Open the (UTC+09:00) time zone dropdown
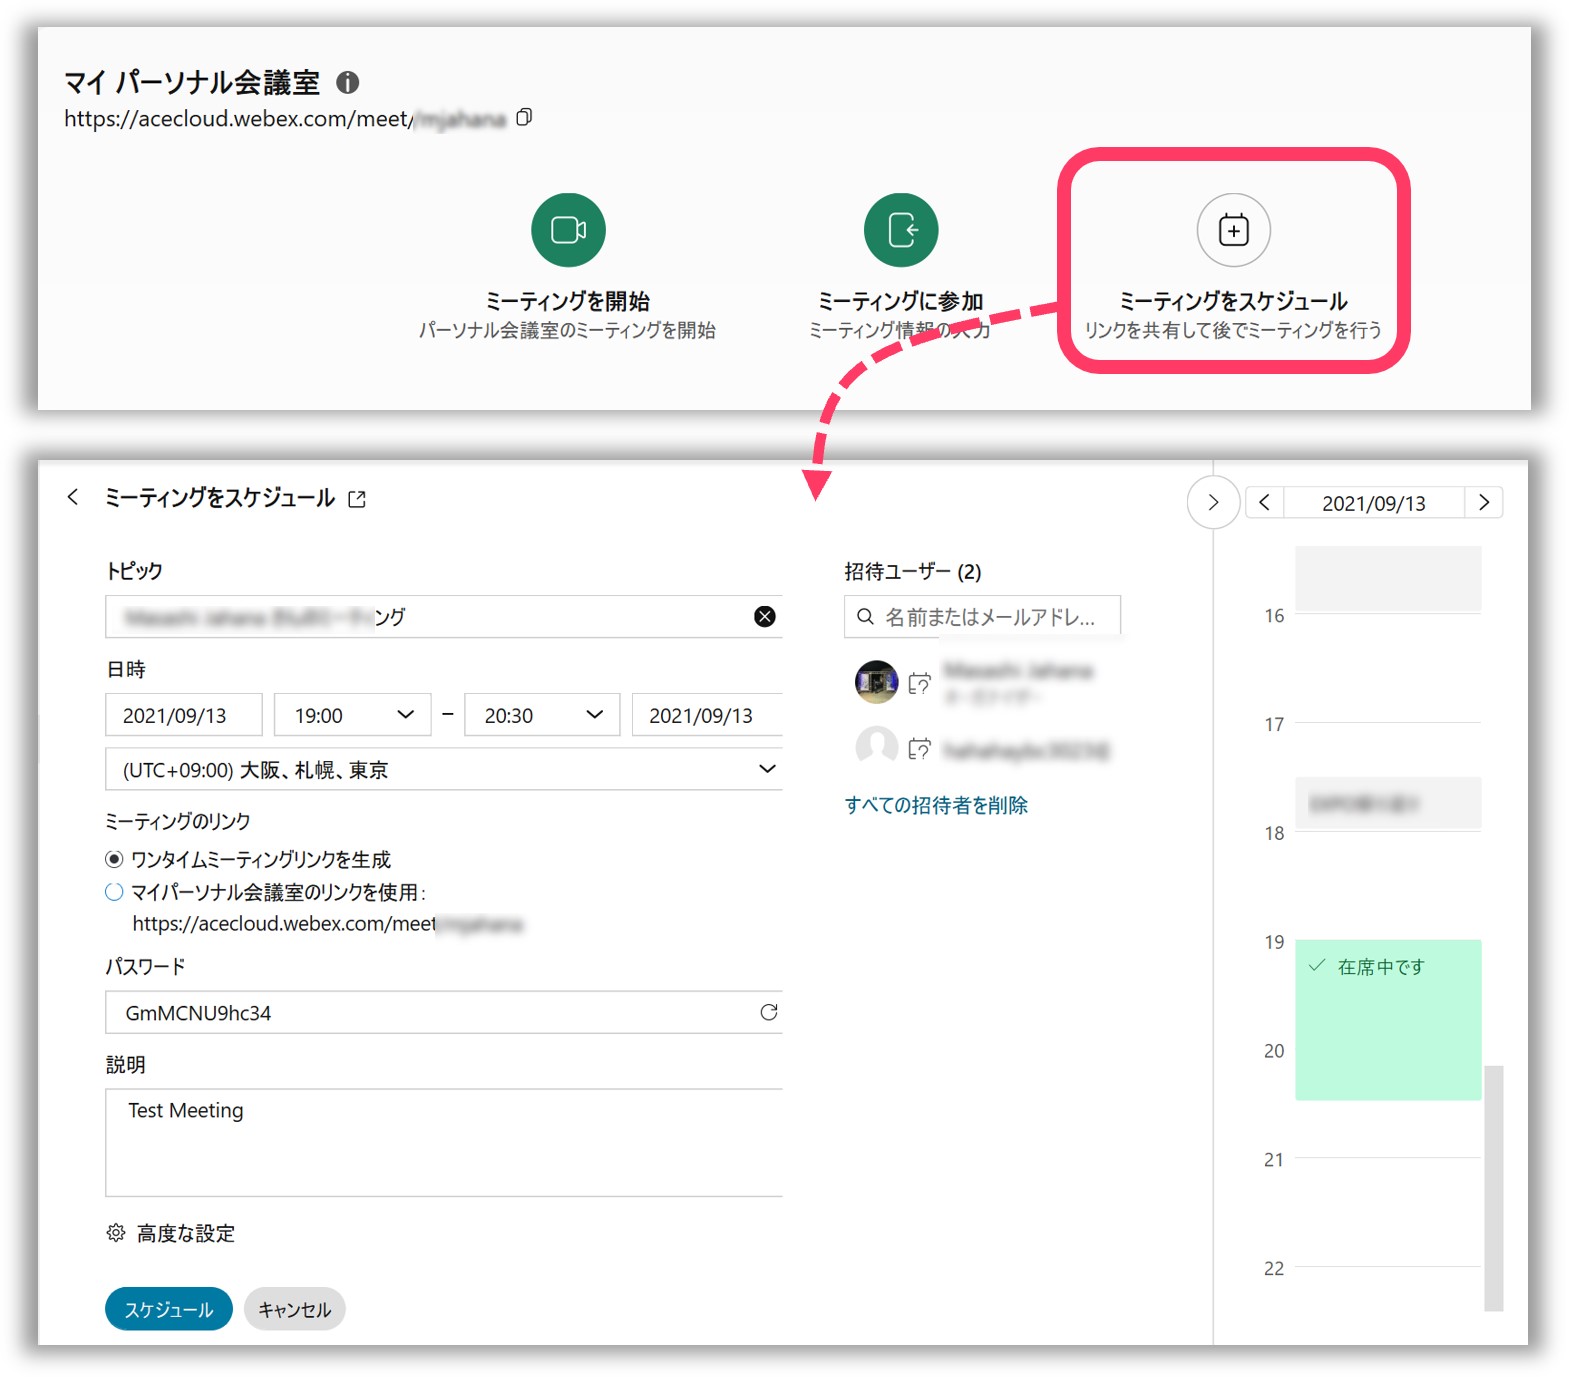The image size is (1569, 1377). click(444, 769)
